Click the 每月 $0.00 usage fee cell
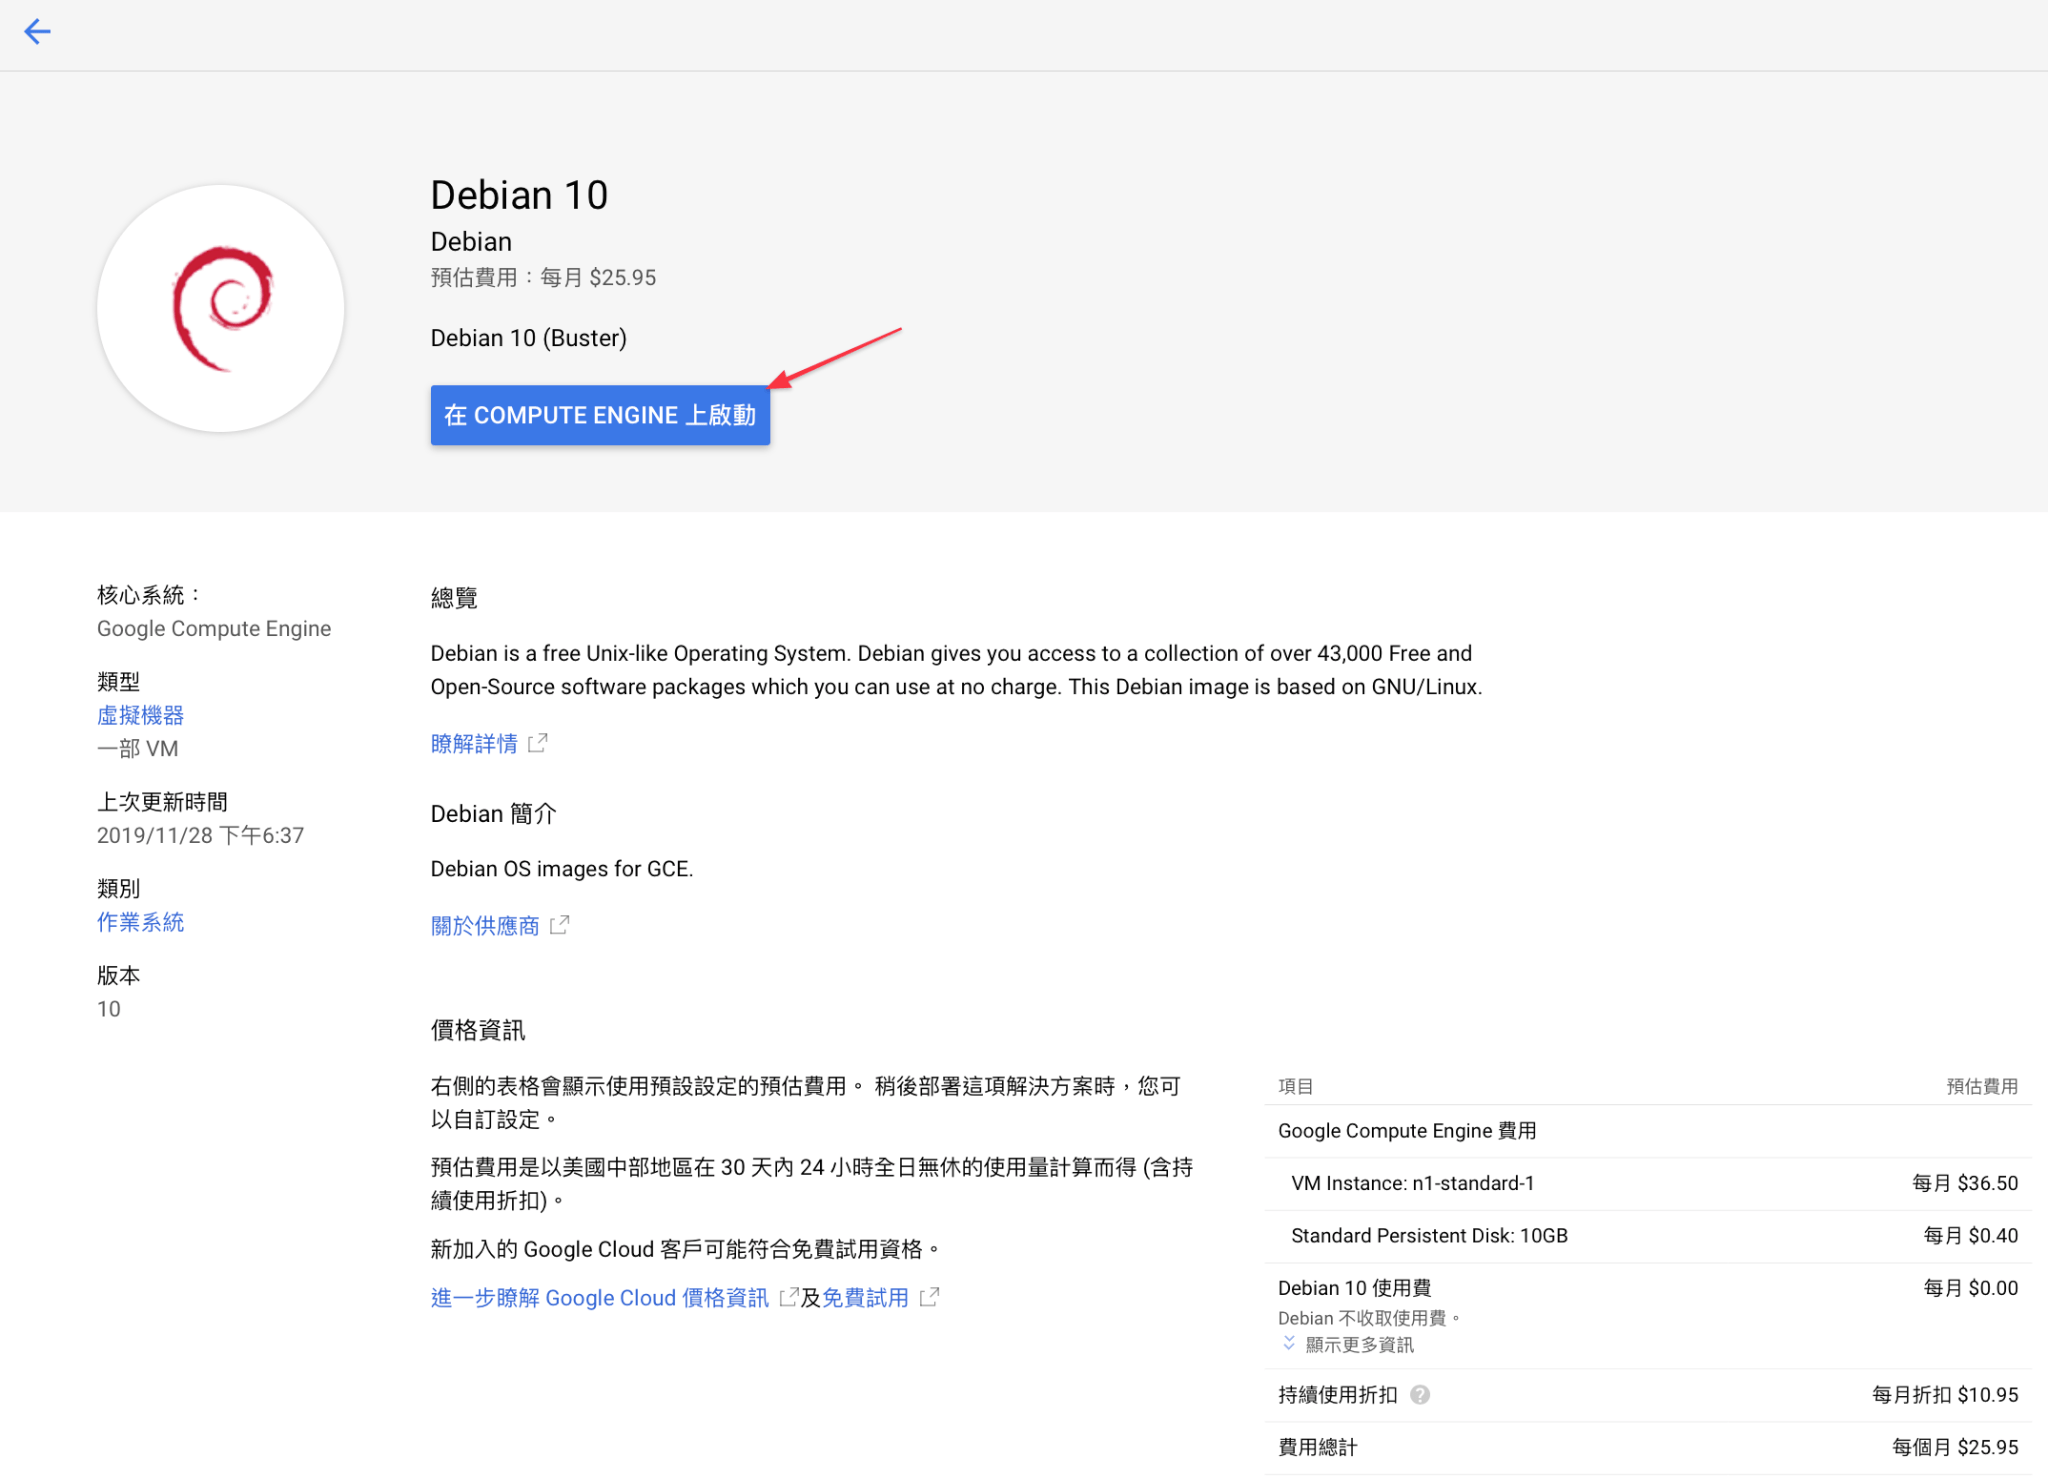Viewport: 2048px width, 1479px height. tap(1971, 1288)
